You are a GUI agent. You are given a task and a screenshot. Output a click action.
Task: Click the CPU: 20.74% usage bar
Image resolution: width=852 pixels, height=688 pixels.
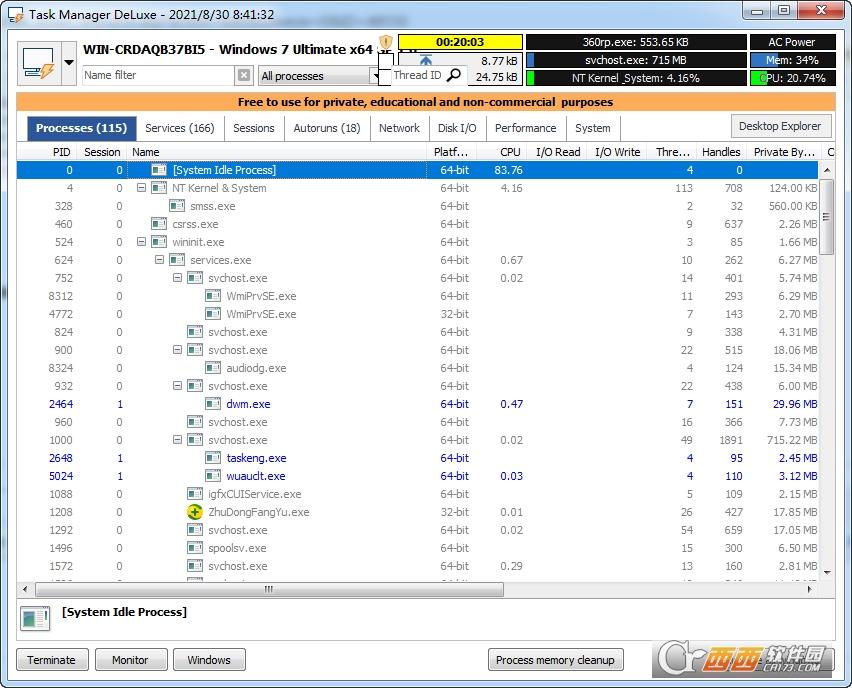click(793, 78)
